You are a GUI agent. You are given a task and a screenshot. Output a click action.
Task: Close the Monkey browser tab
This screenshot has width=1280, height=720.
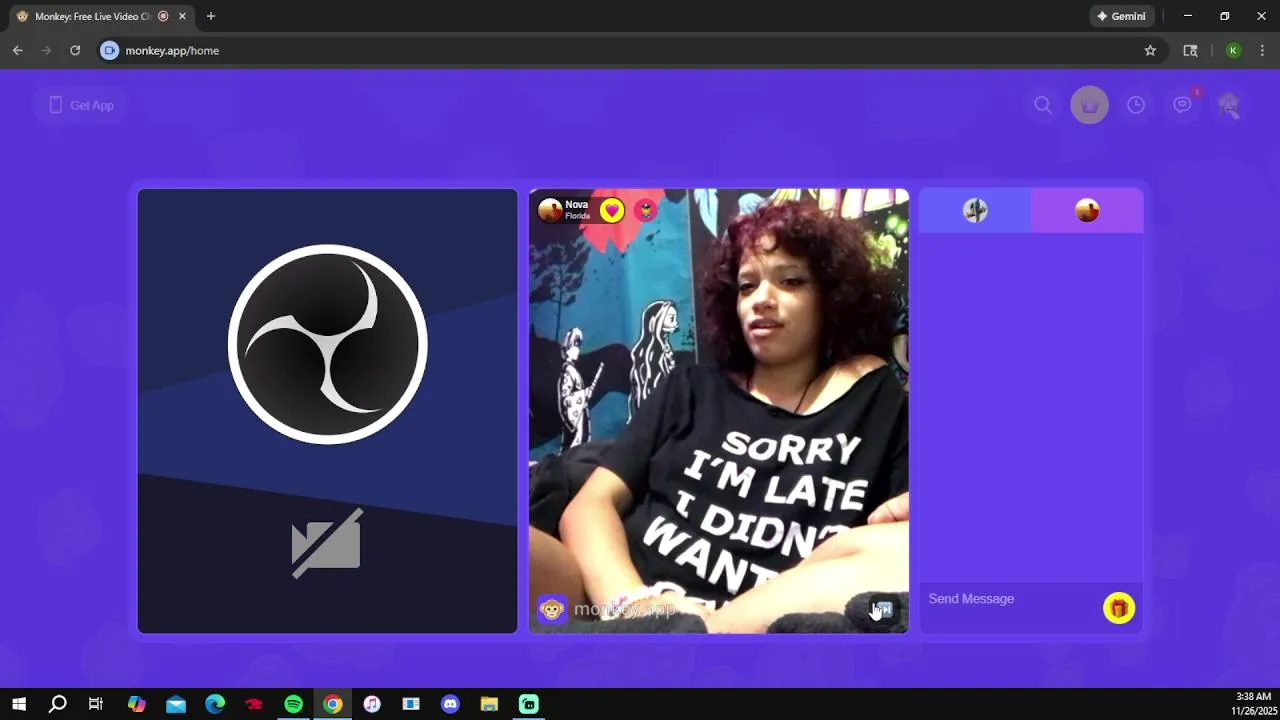(x=183, y=16)
